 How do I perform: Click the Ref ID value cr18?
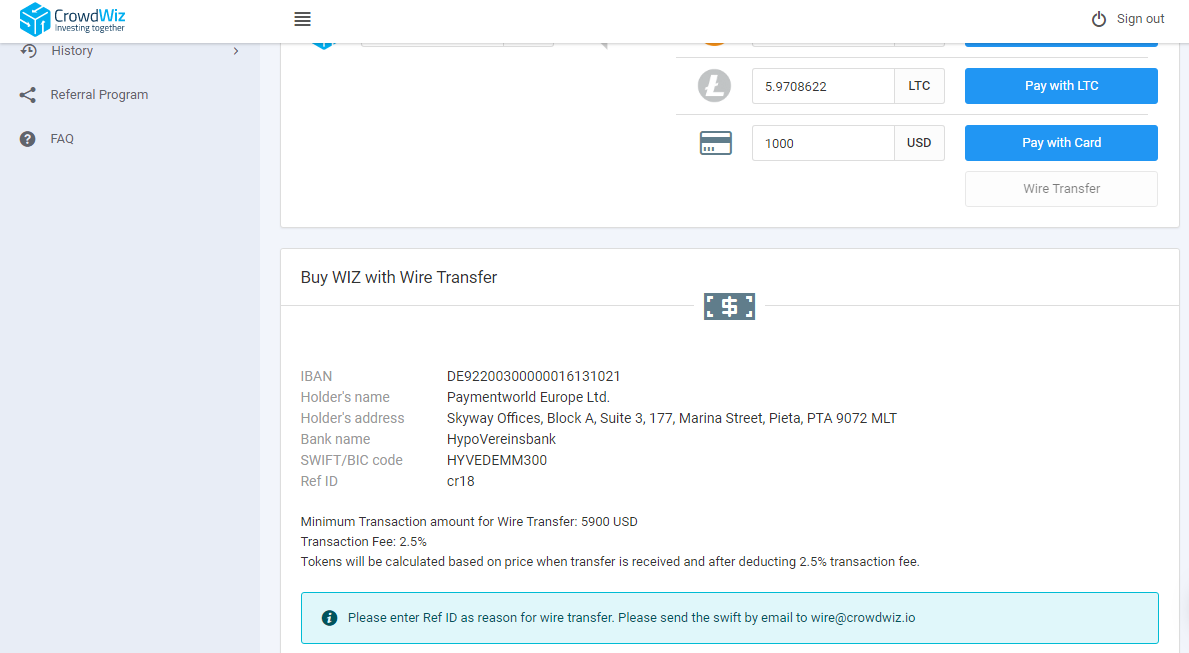tap(460, 482)
